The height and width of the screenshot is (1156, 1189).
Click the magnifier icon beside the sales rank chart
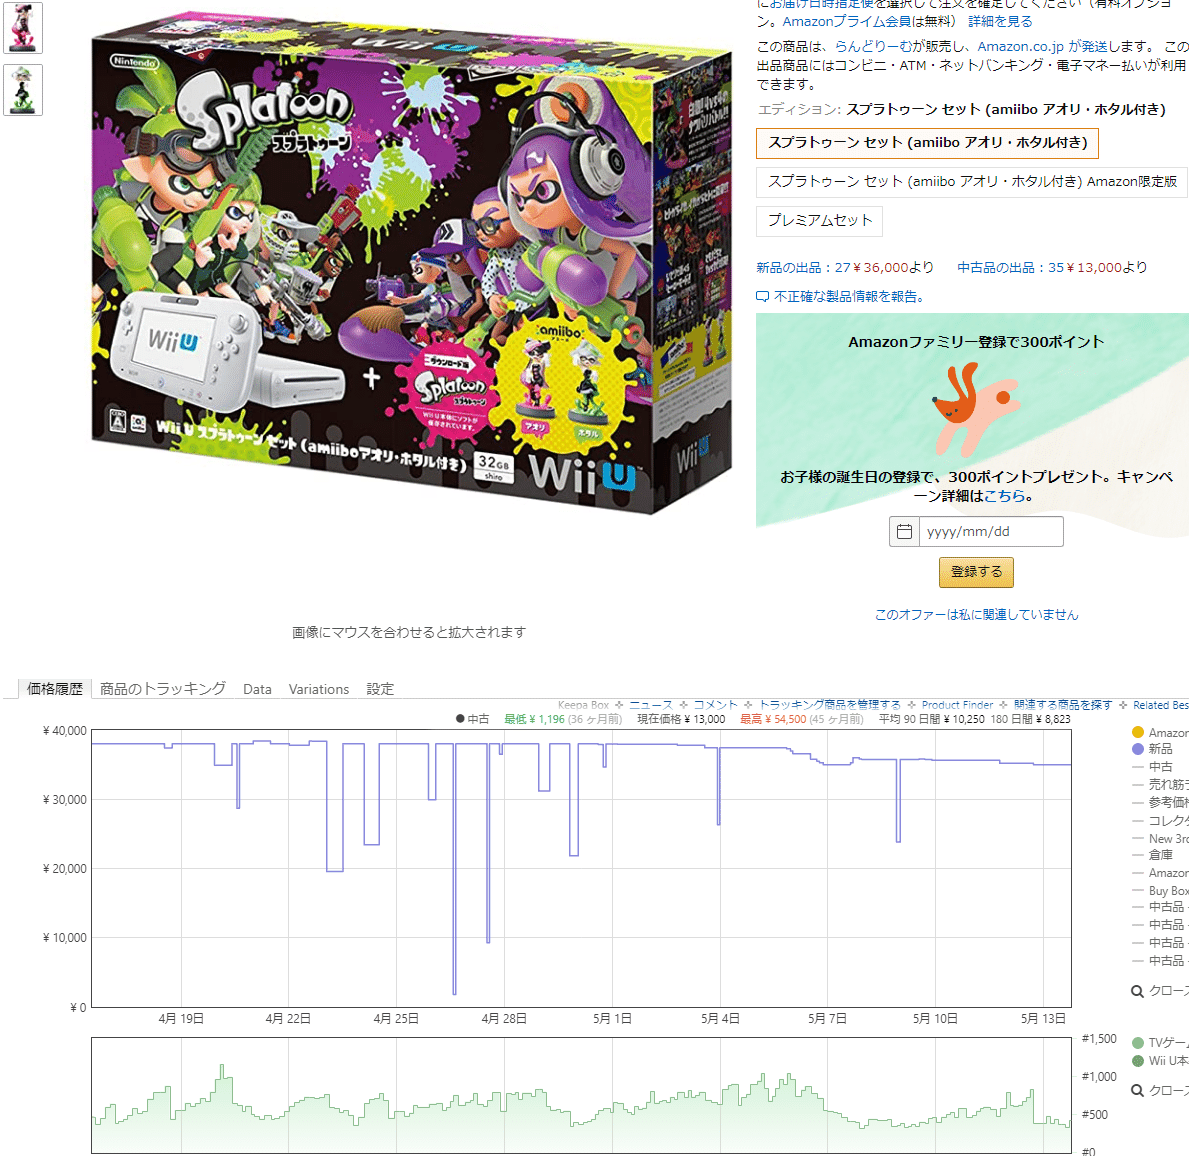coord(1137,1090)
